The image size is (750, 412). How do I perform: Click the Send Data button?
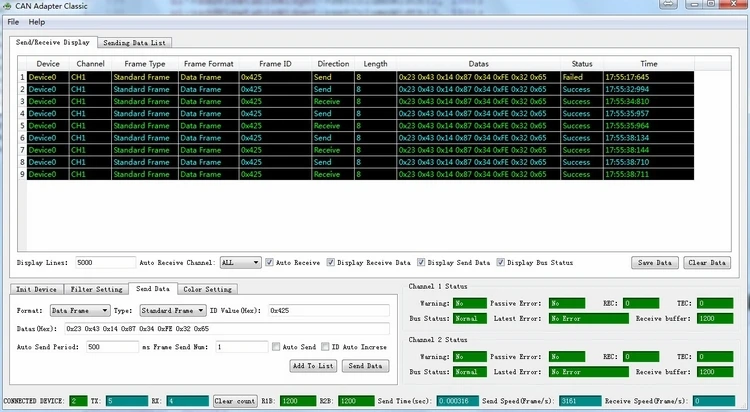coord(365,366)
